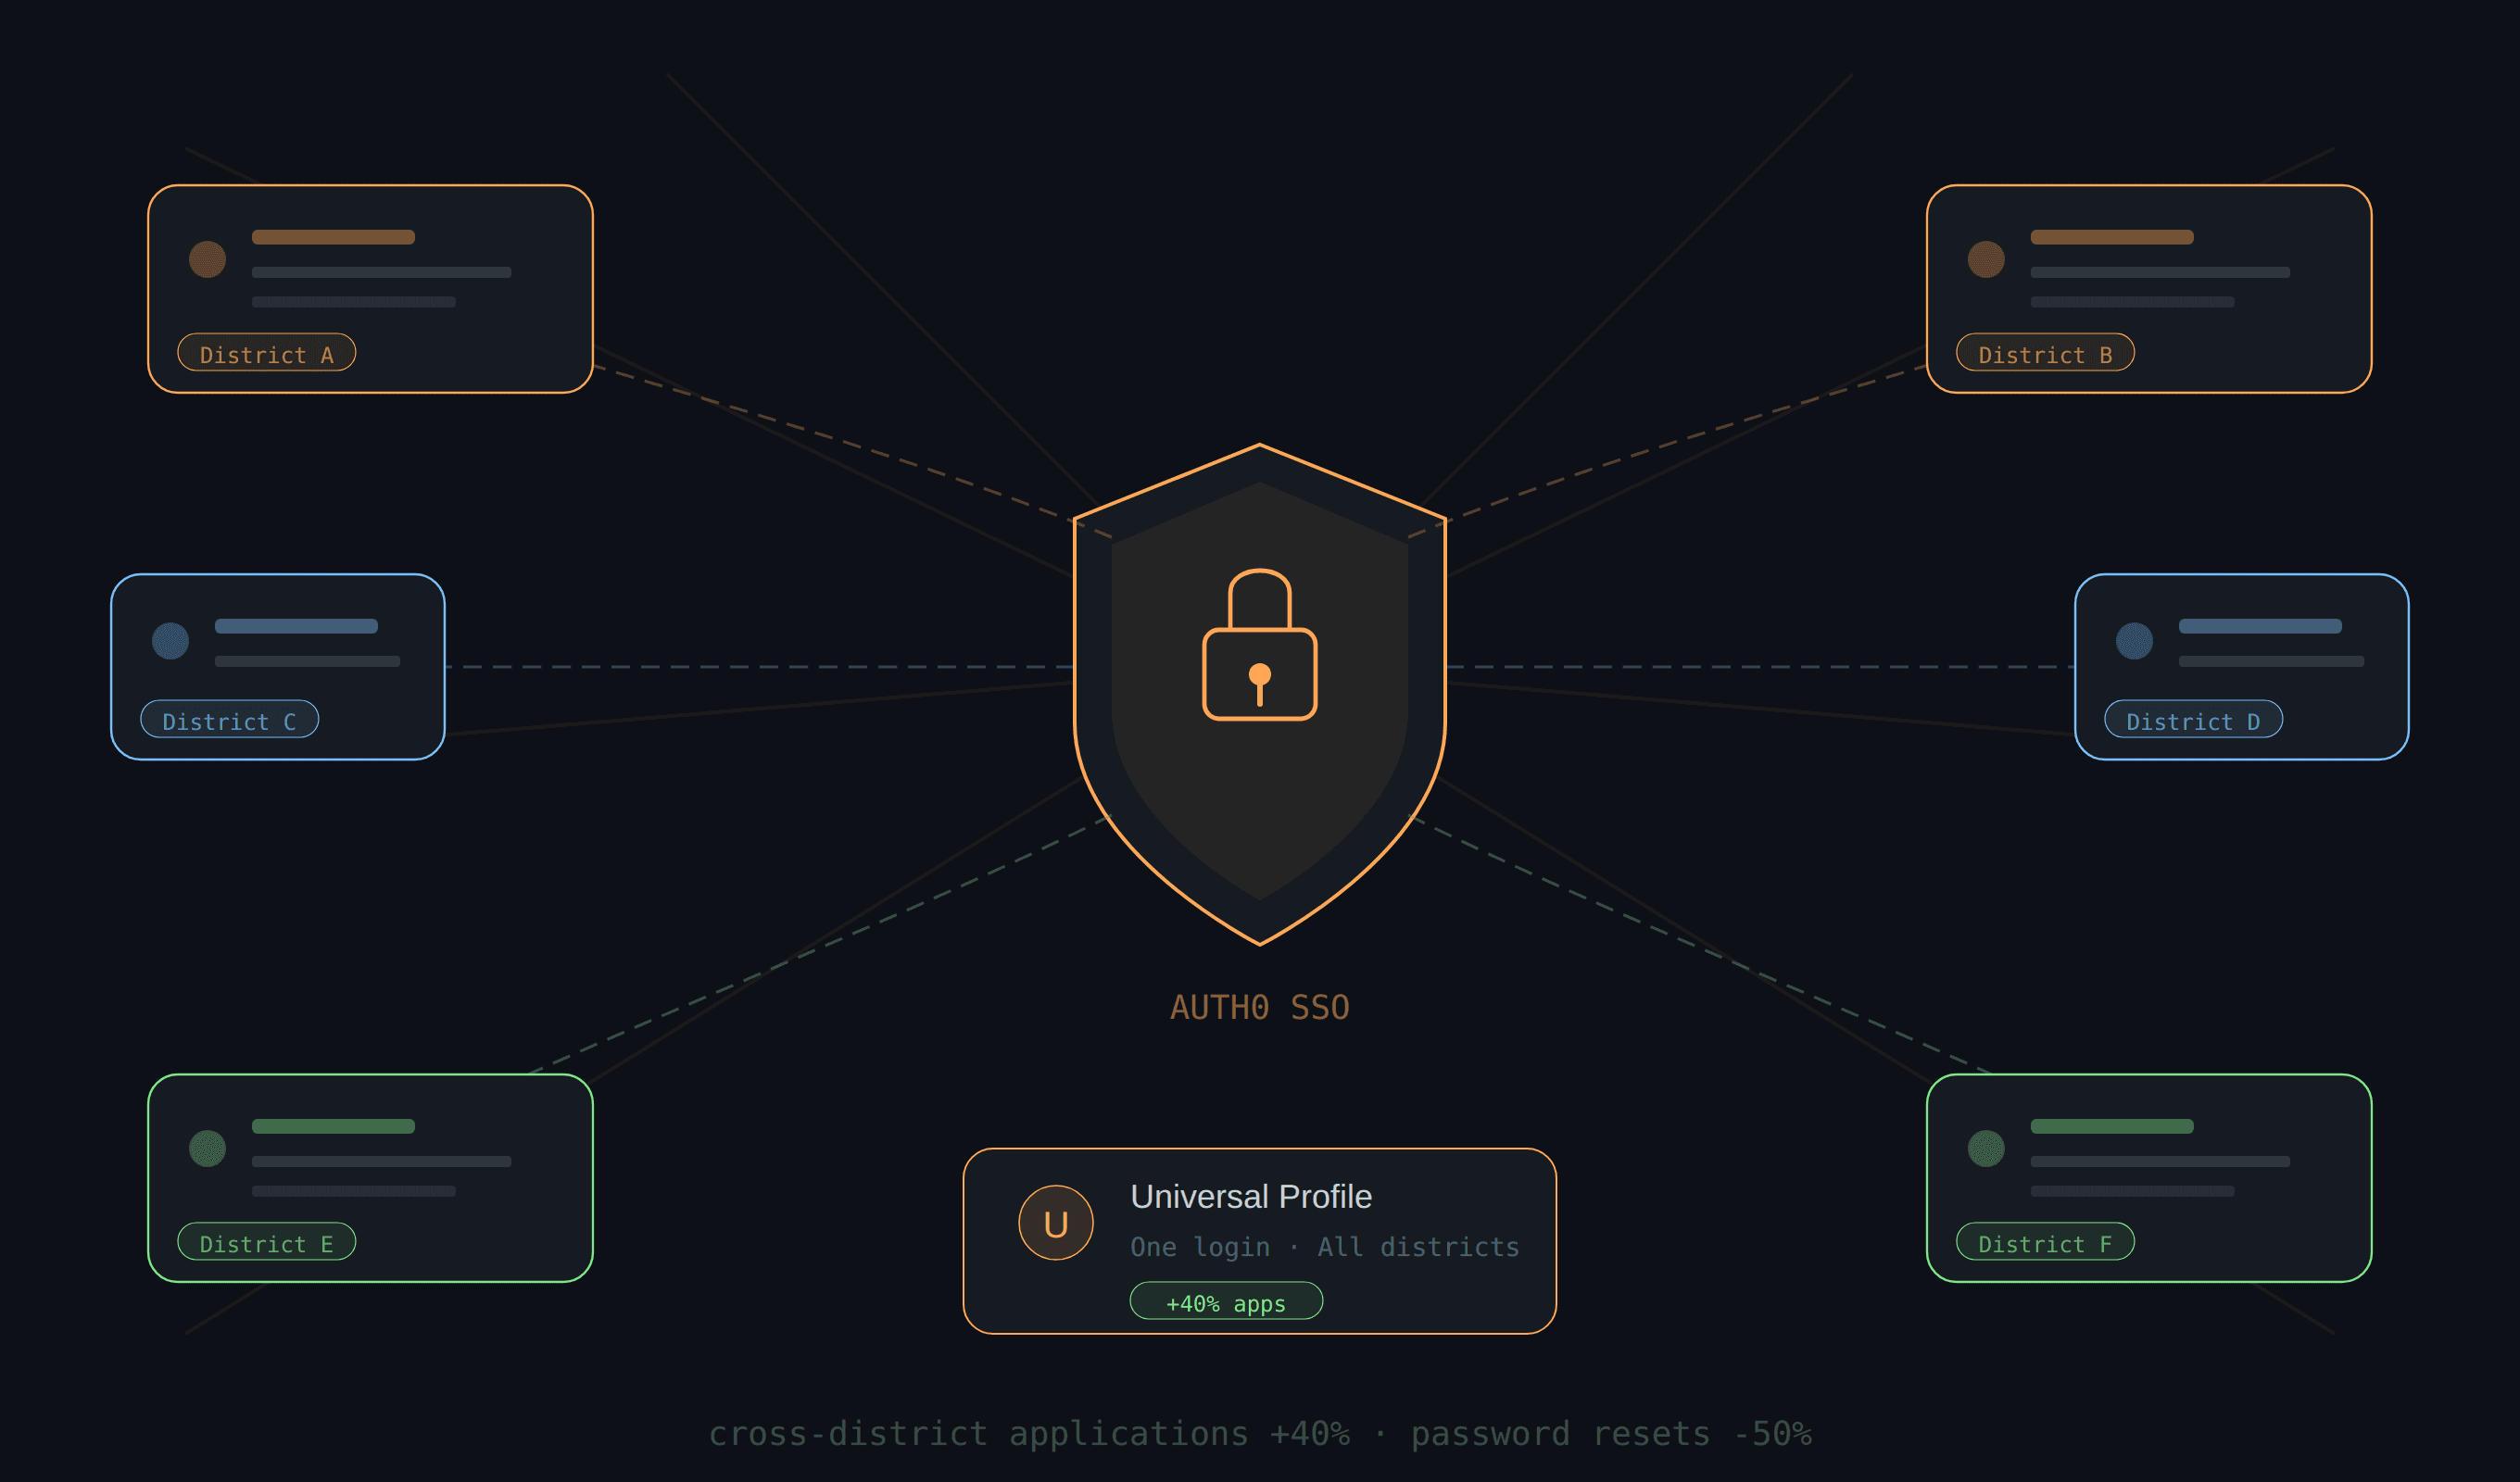Select the District F tag
The width and height of the screenshot is (2520, 1482).
pyautogui.click(x=2045, y=1241)
